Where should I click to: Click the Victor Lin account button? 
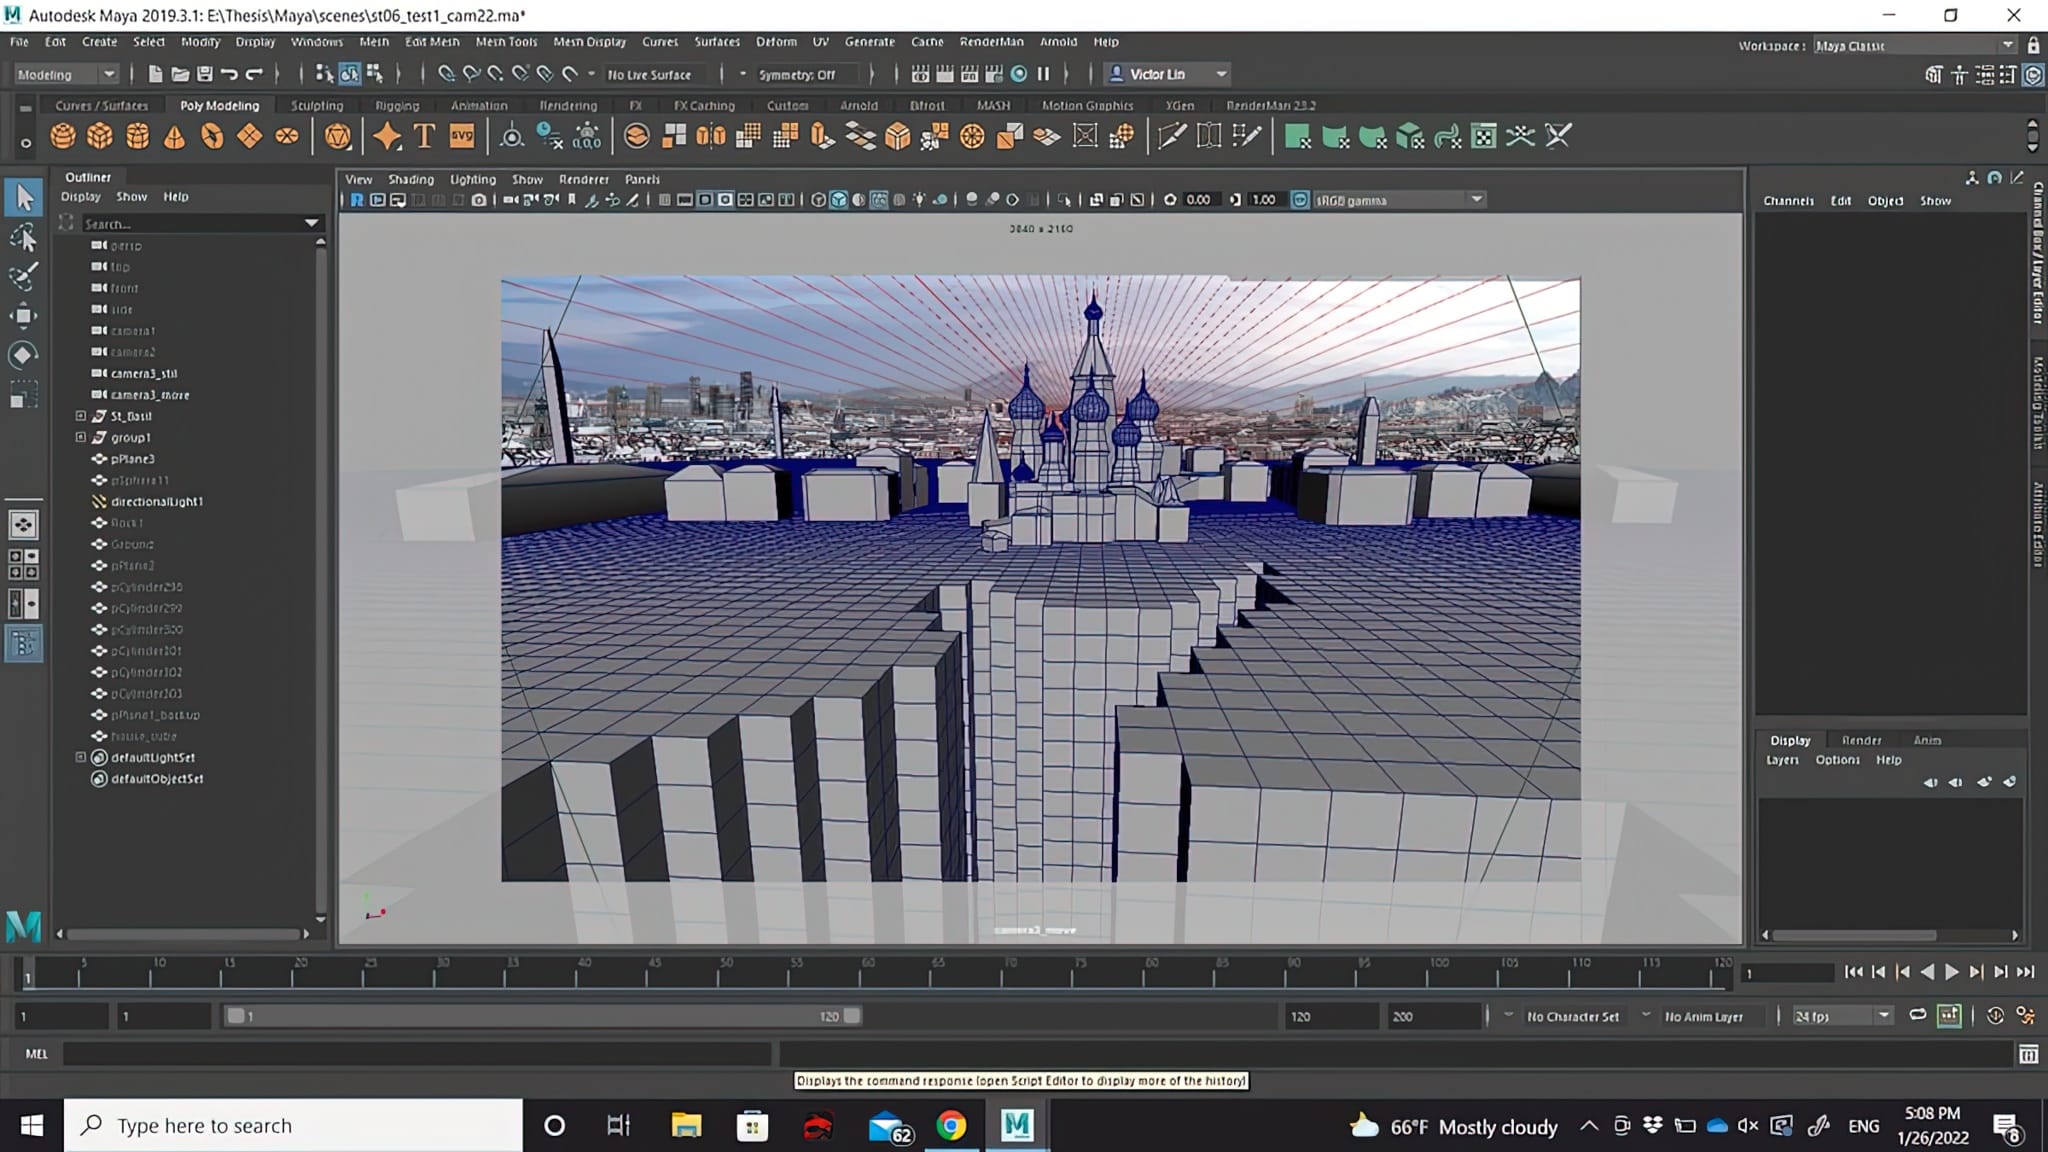1166,73
